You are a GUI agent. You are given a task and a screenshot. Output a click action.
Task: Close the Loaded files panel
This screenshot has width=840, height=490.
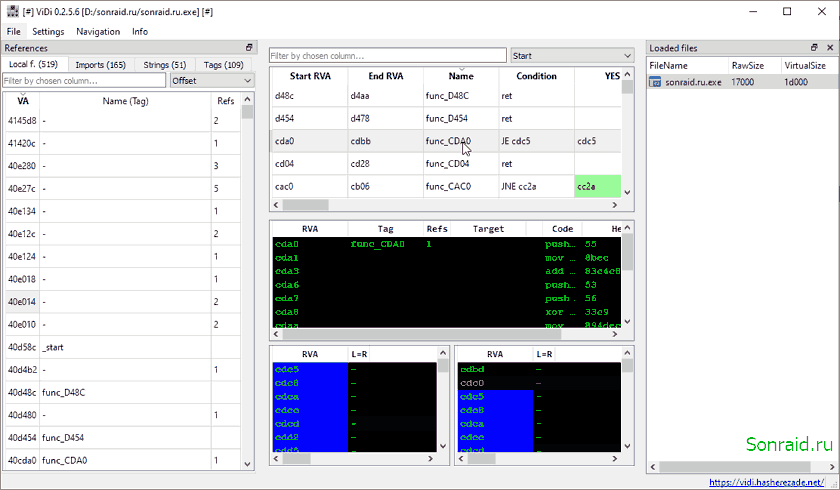[x=830, y=48]
